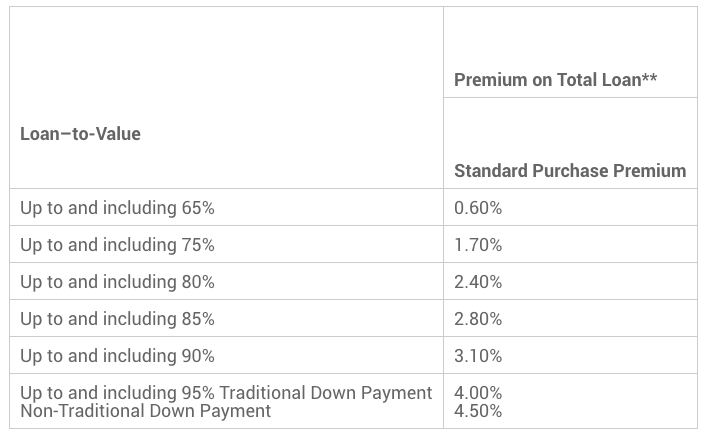The height and width of the screenshot is (438, 707).
Task: Click the 4.00% premium value
Action: coord(478,393)
